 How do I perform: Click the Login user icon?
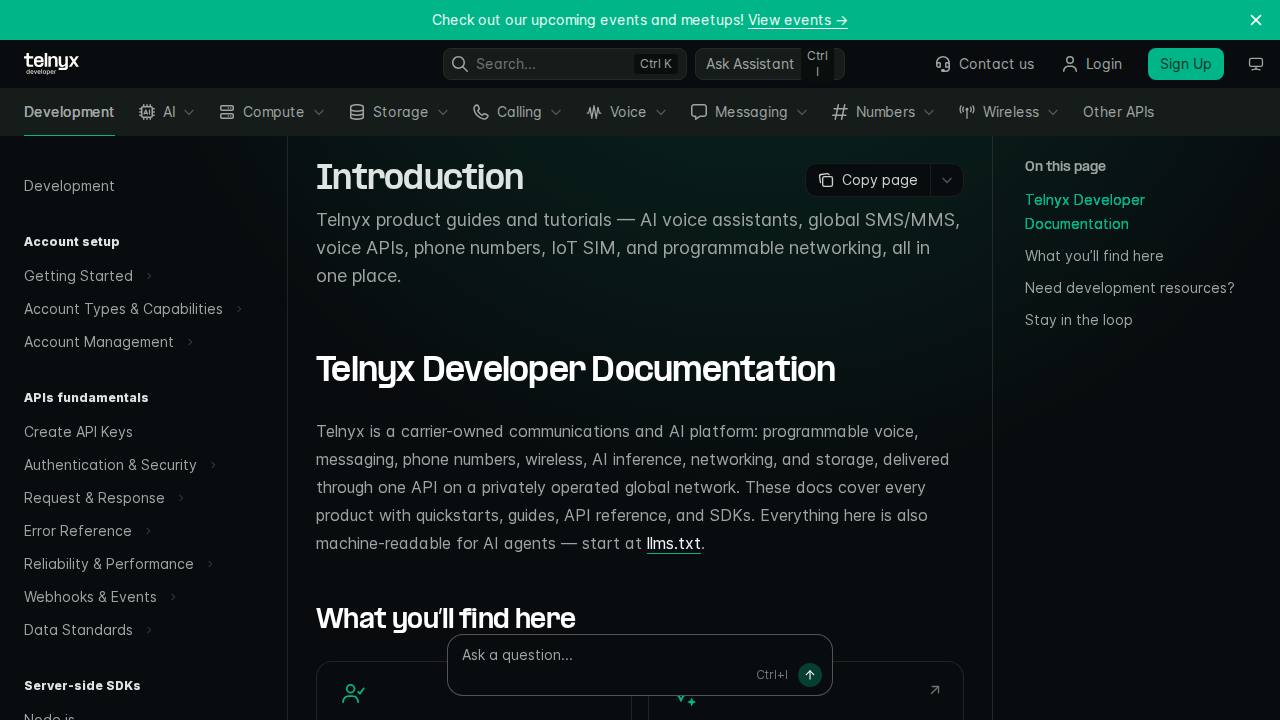1070,64
